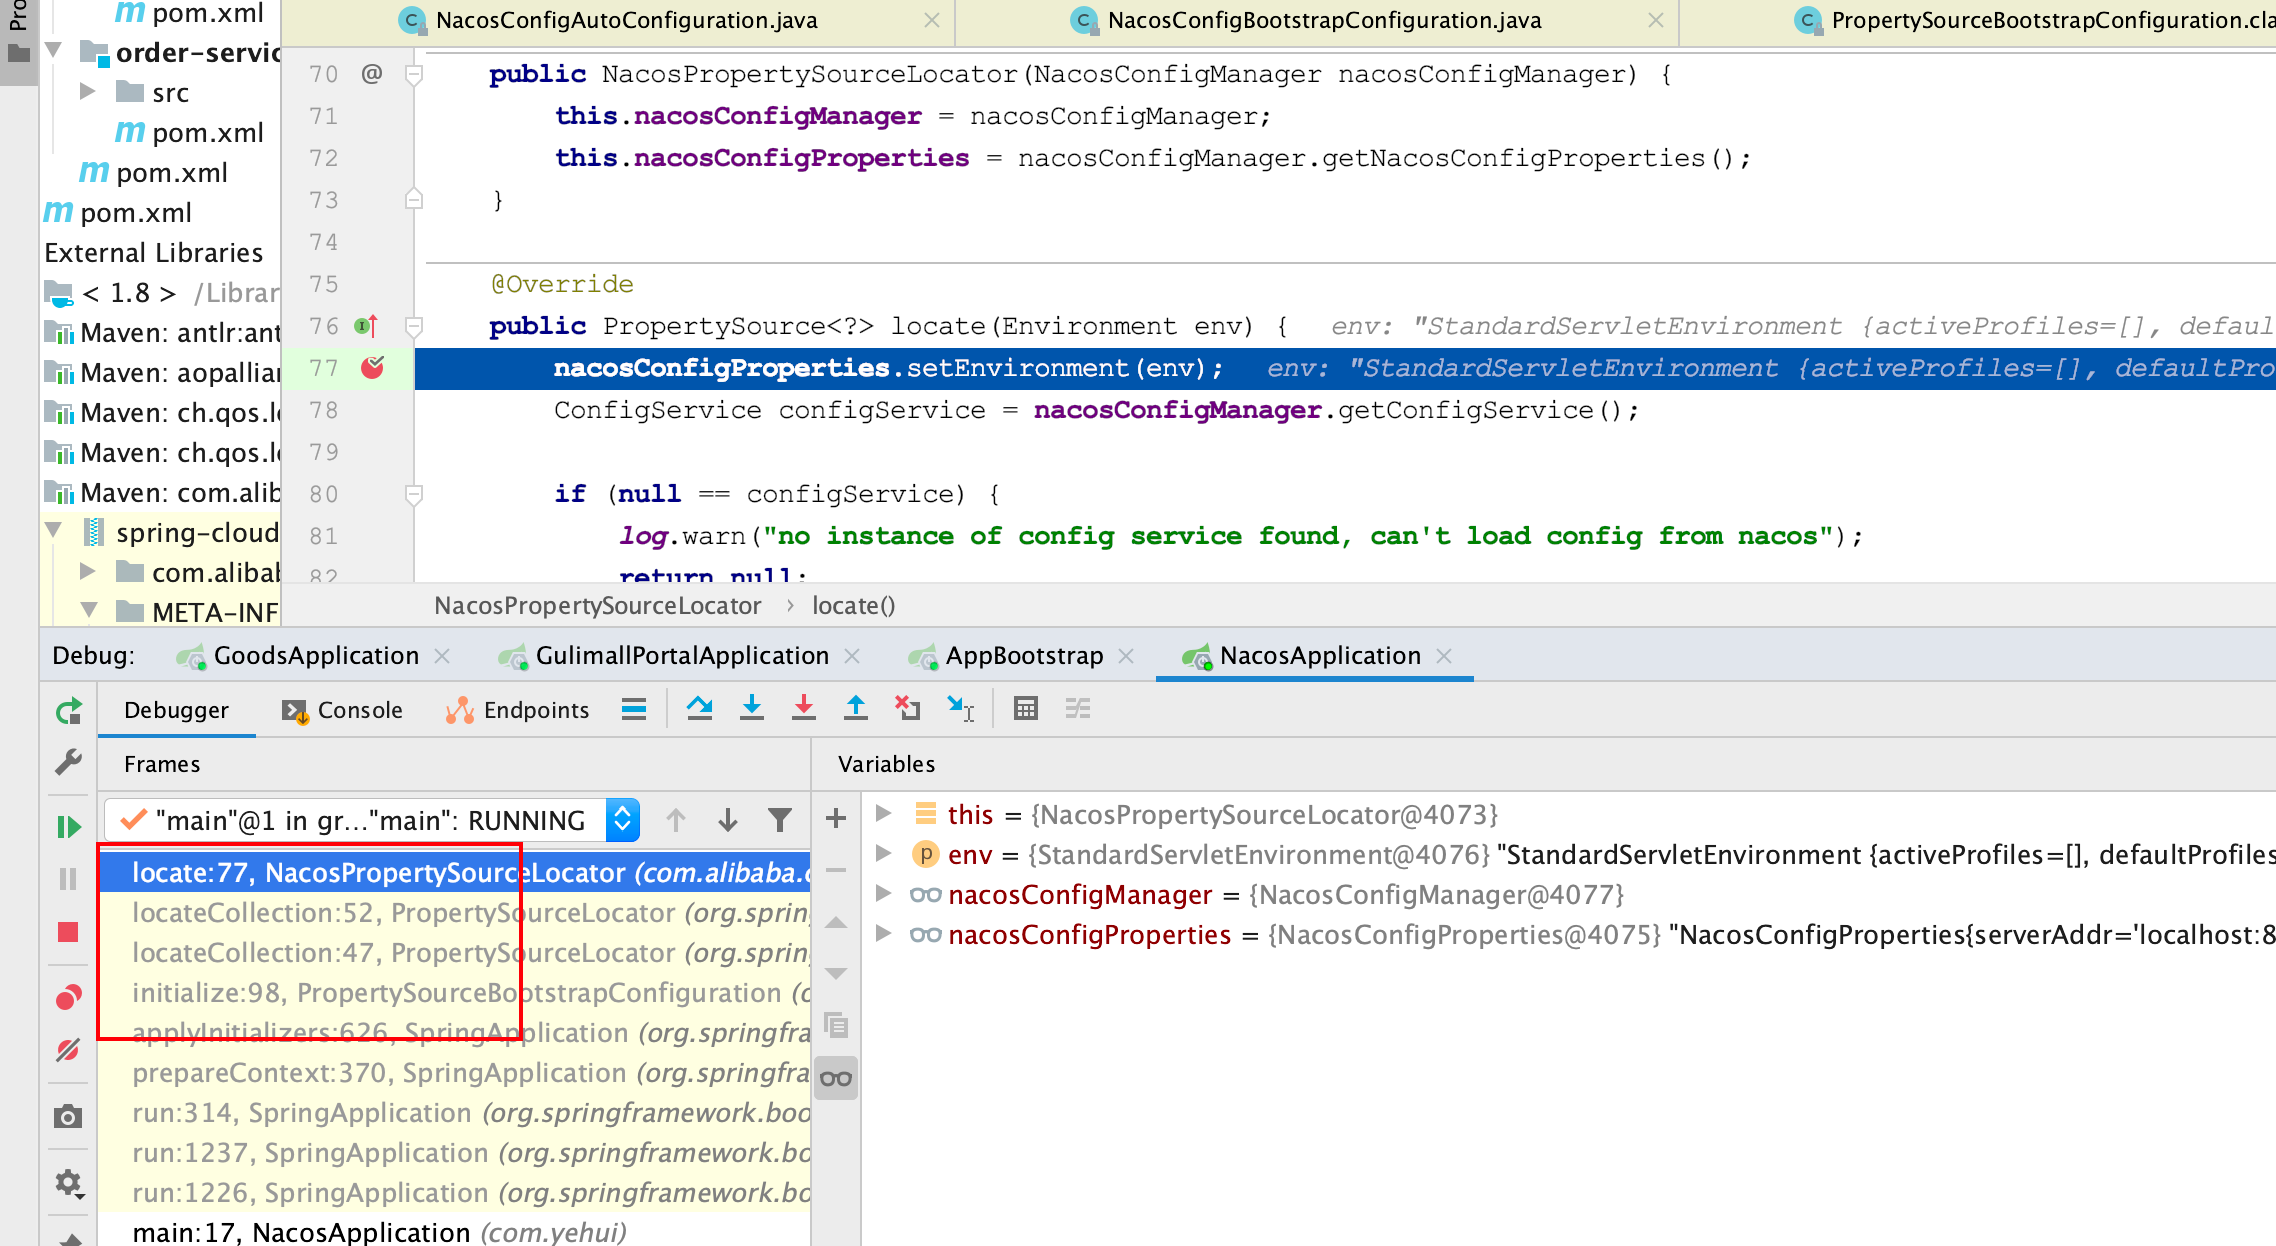Expand src folder in project tree
This screenshot has height=1246, width=2276.
coord(88,92)
